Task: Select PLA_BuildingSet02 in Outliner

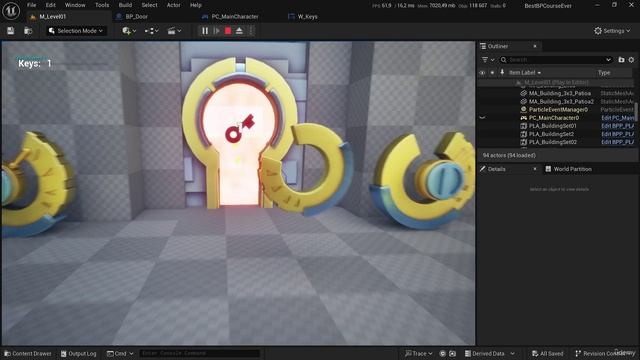Action: (x=553, y=142)
